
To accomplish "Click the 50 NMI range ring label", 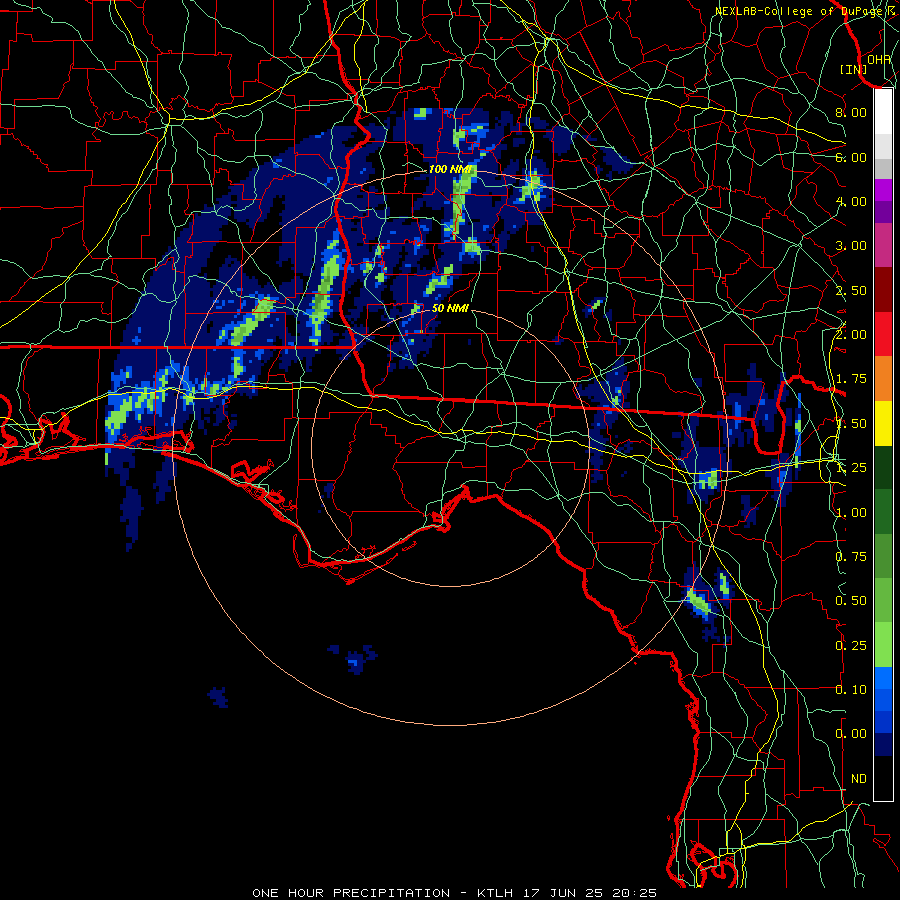I will [450, 308].
